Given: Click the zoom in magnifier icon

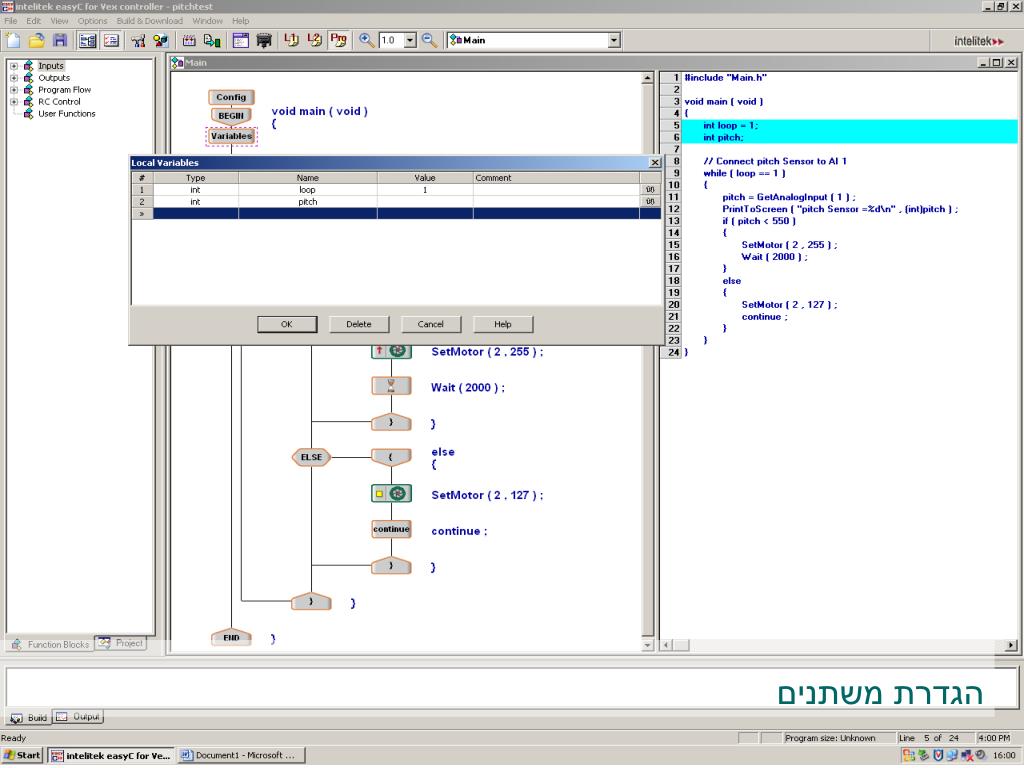Looking at the screenshot, I should (x=366, y=40).
